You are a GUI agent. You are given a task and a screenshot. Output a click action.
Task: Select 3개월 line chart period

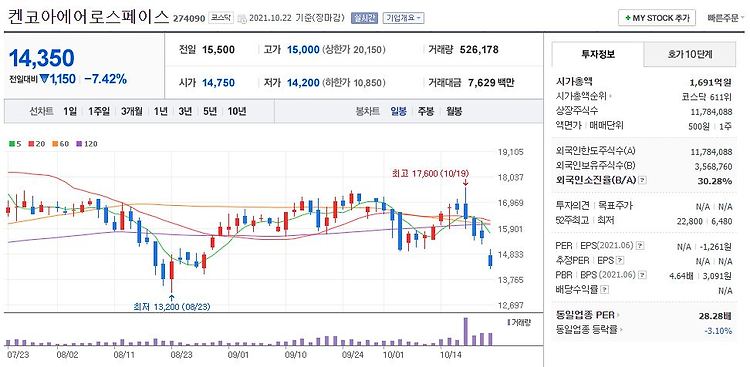coord(132,111)
